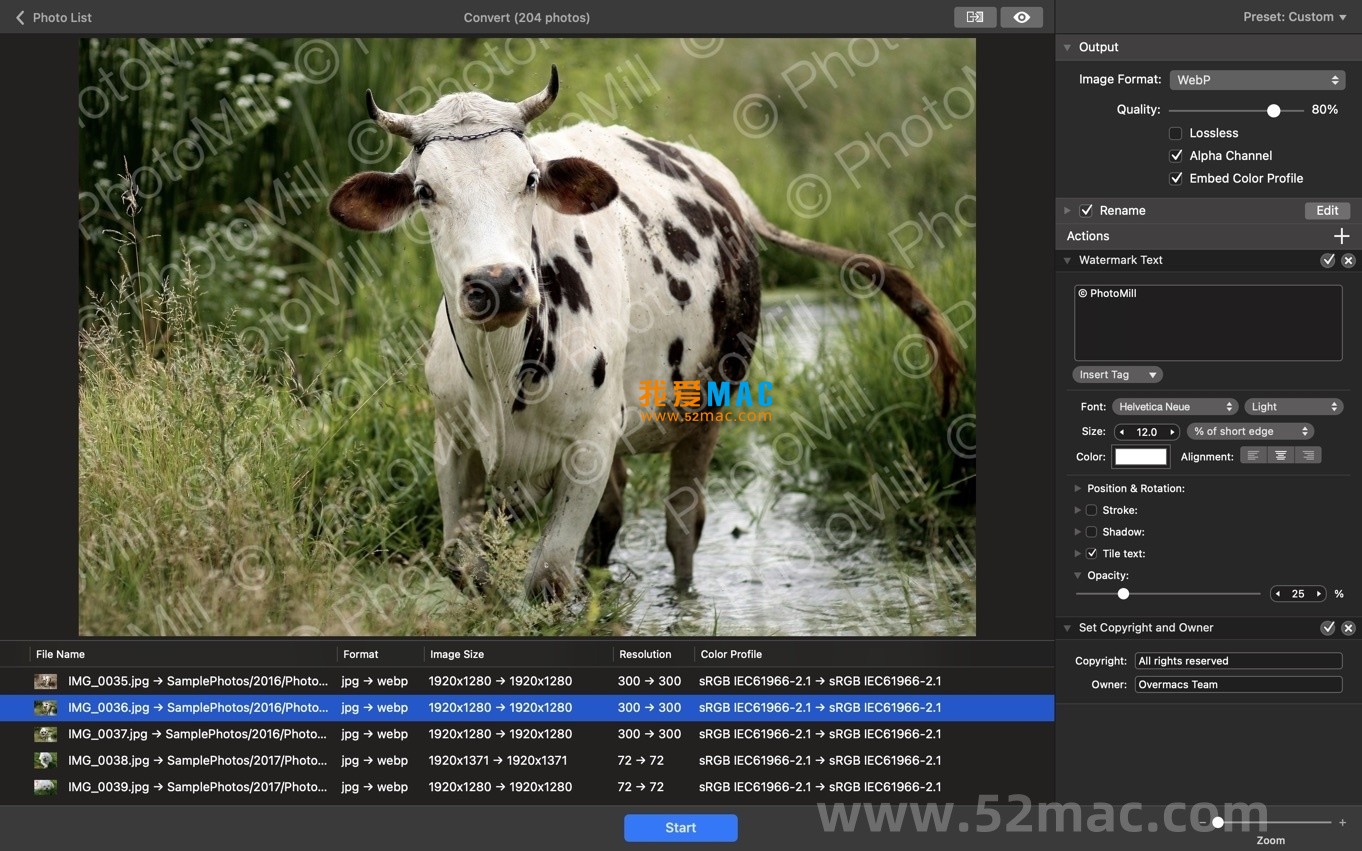This screenshot has width=1362, height=851.
Task: Open the Preset: Custom menu
Action: coord(1295,16)
